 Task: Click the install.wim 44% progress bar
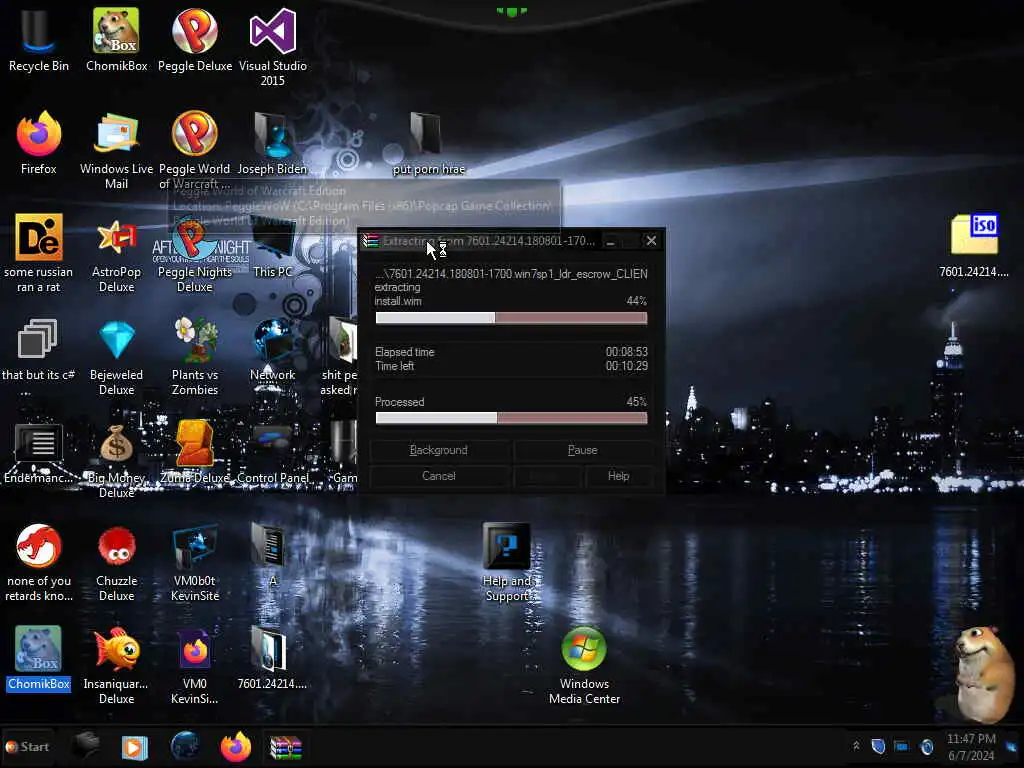[x=511, y=318]
